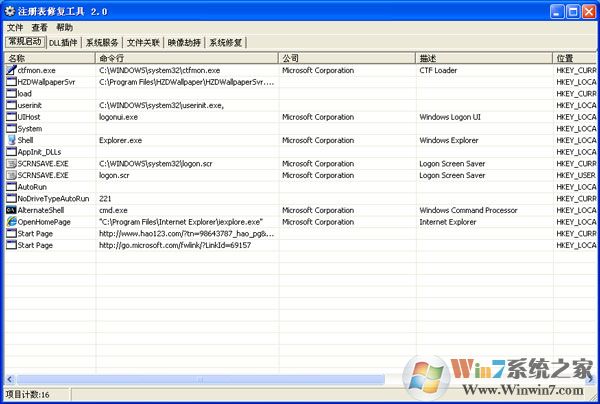This screenshot has height=404, width=600.
Task: Click the hao123 start page URL
Action: coord(186,234)
